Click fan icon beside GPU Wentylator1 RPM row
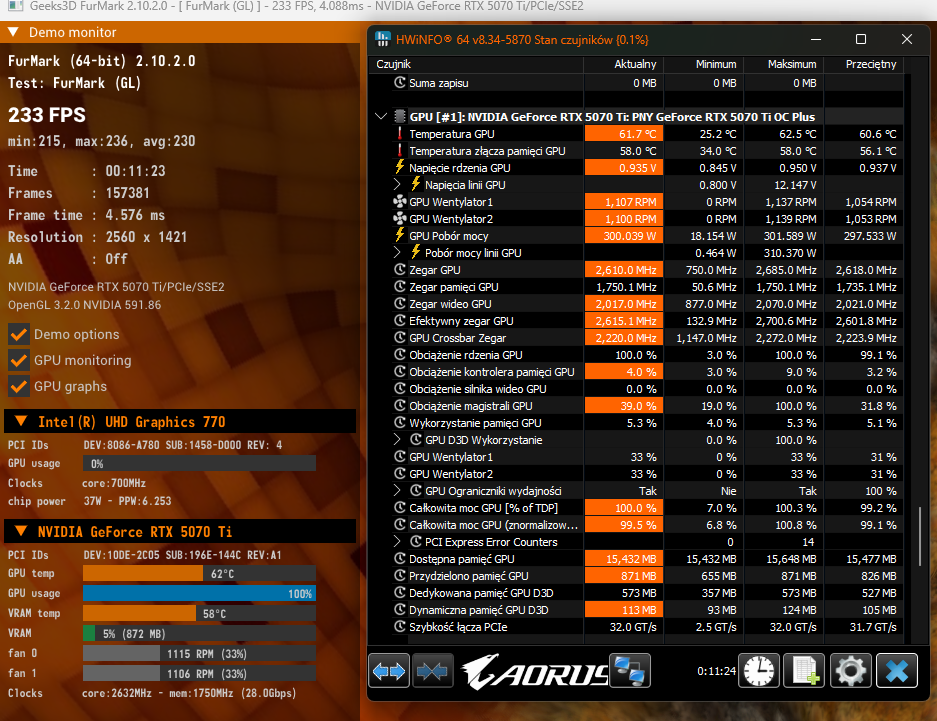 pyautogui.click(x=400, y=201)
